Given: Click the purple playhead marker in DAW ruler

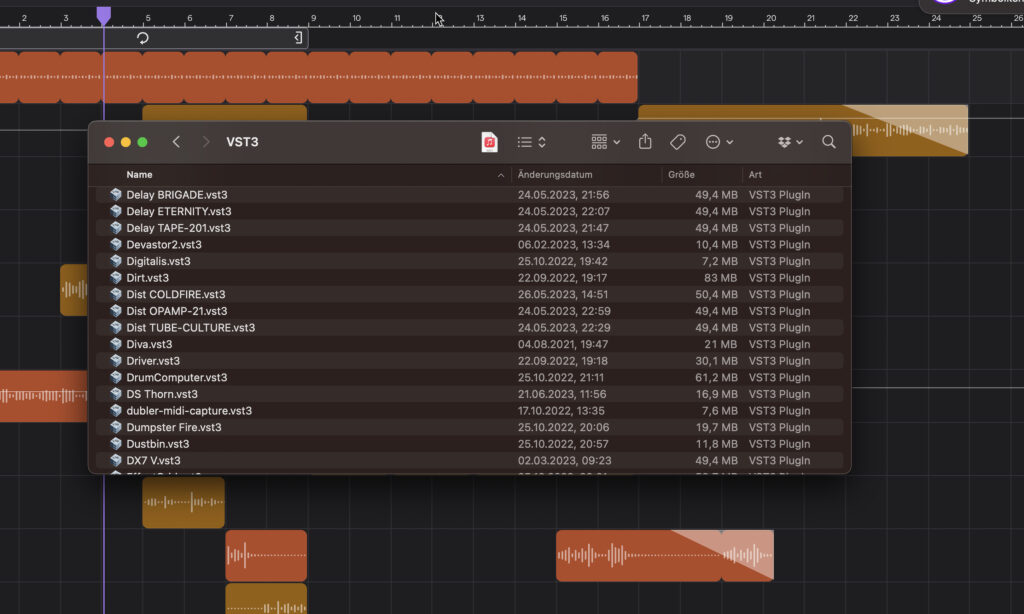Looking at the screenshot, I should point(104,16).
